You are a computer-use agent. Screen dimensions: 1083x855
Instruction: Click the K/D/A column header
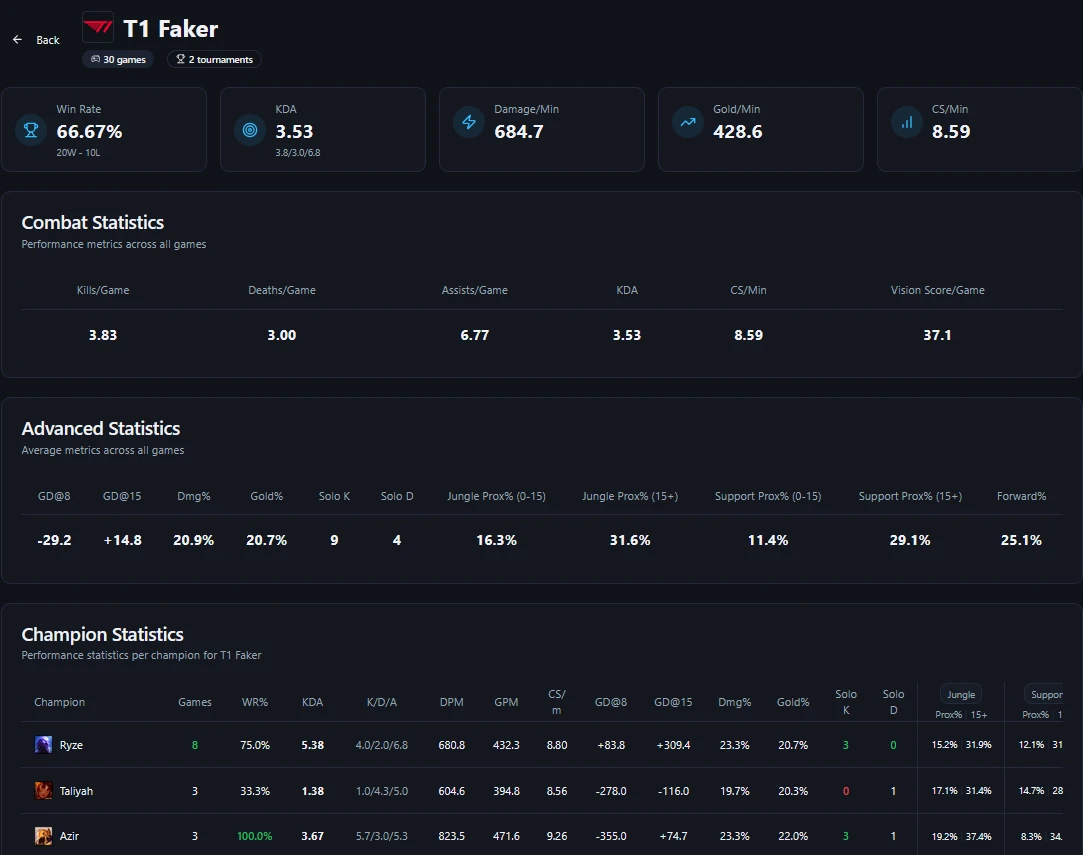click(x=382, y=702)
